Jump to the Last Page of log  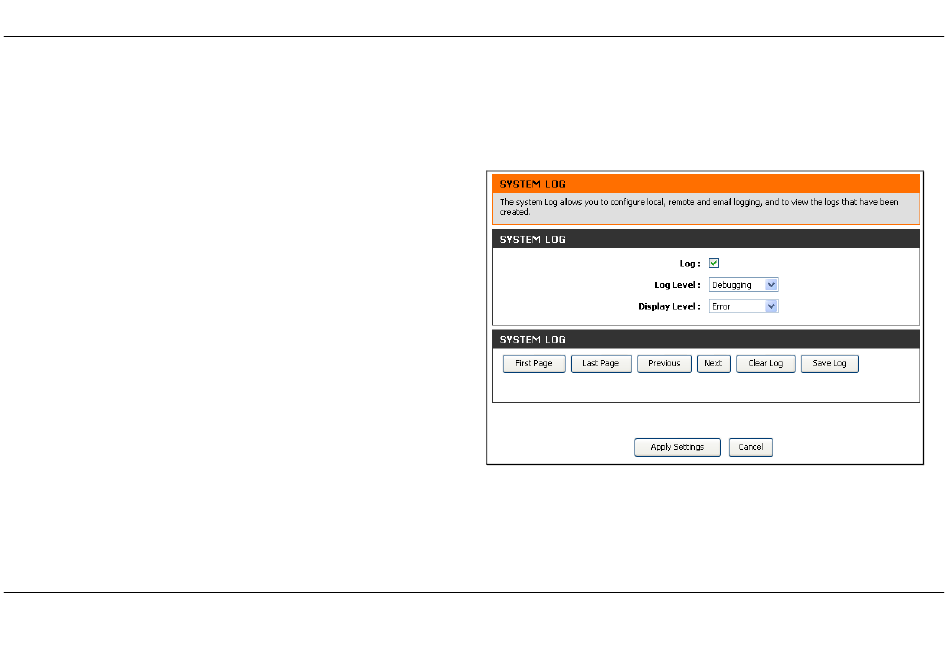click(x=601, y=364)
